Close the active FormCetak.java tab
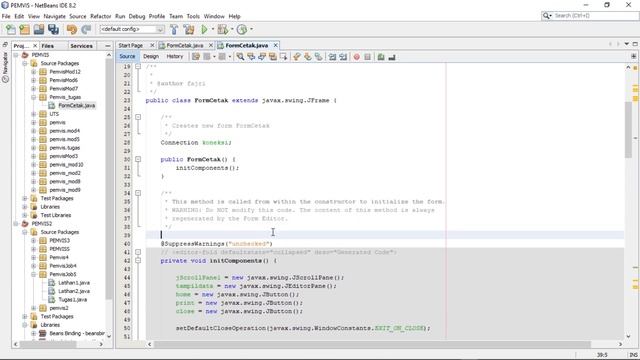 276,45
